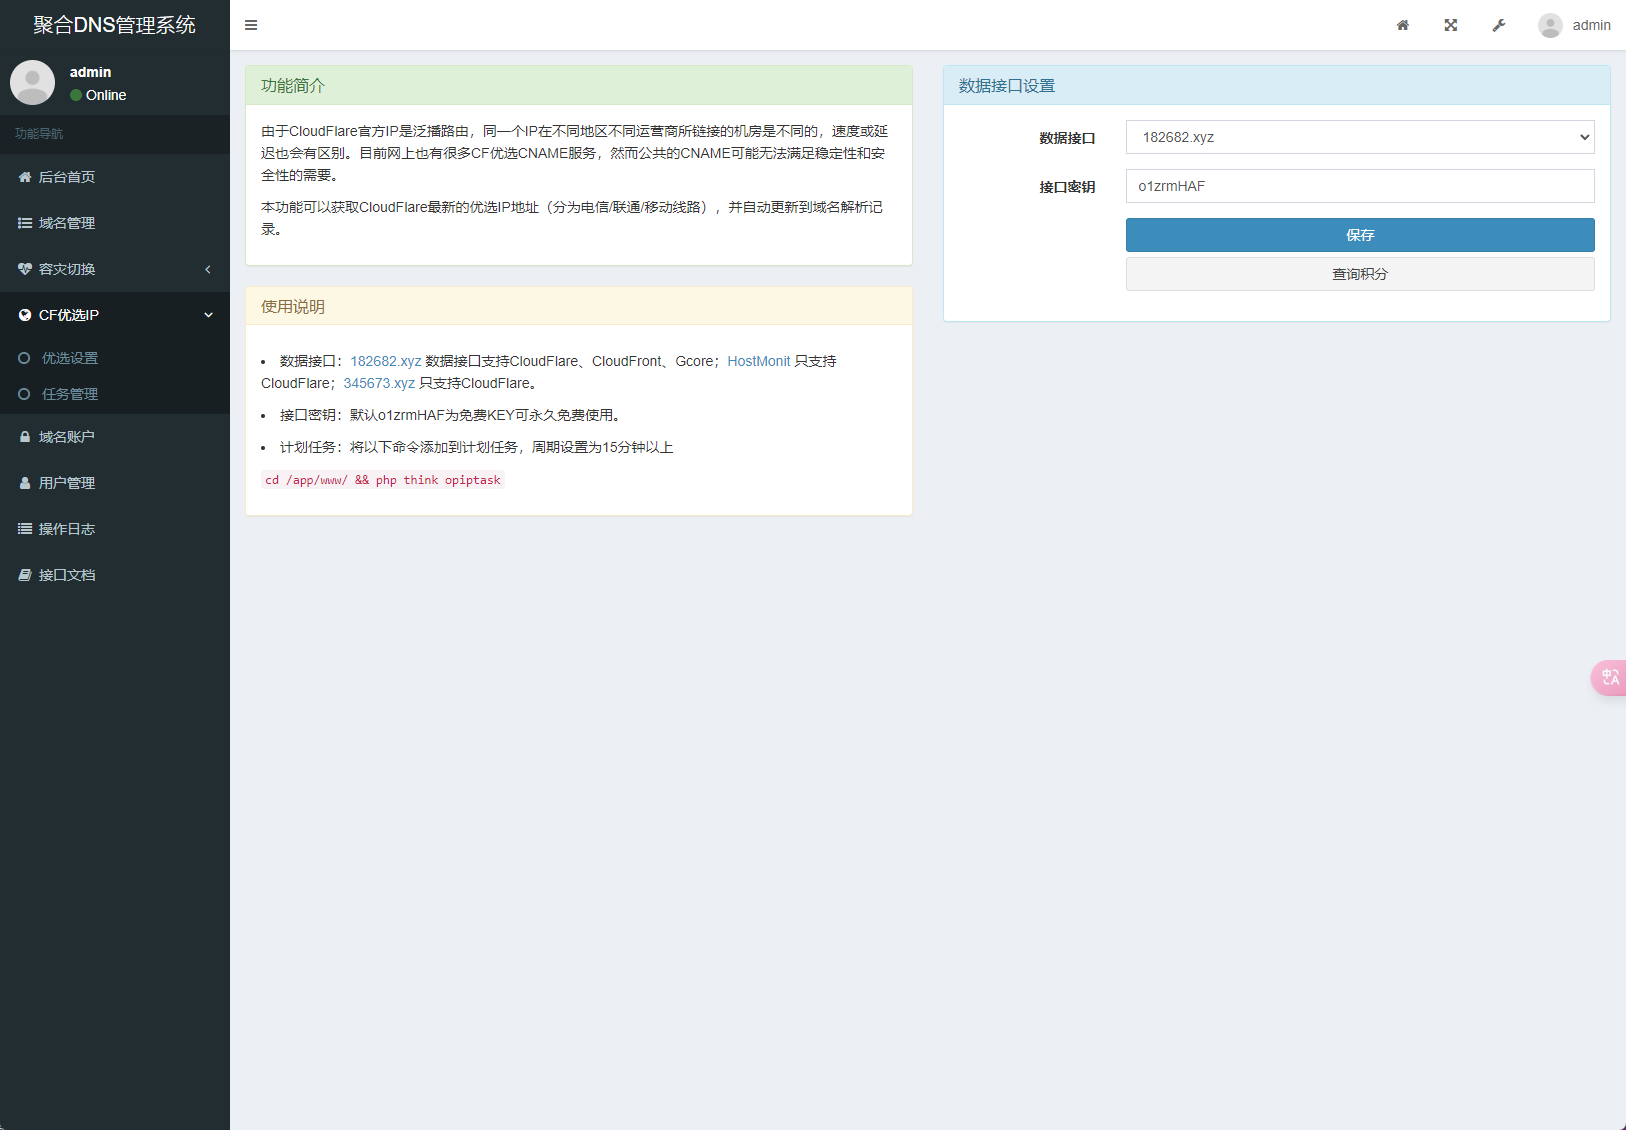The width and height of the screenshot is (1626, 1130).
Task: Click the lock icon beside 域名账户
Action: [25, 437]
